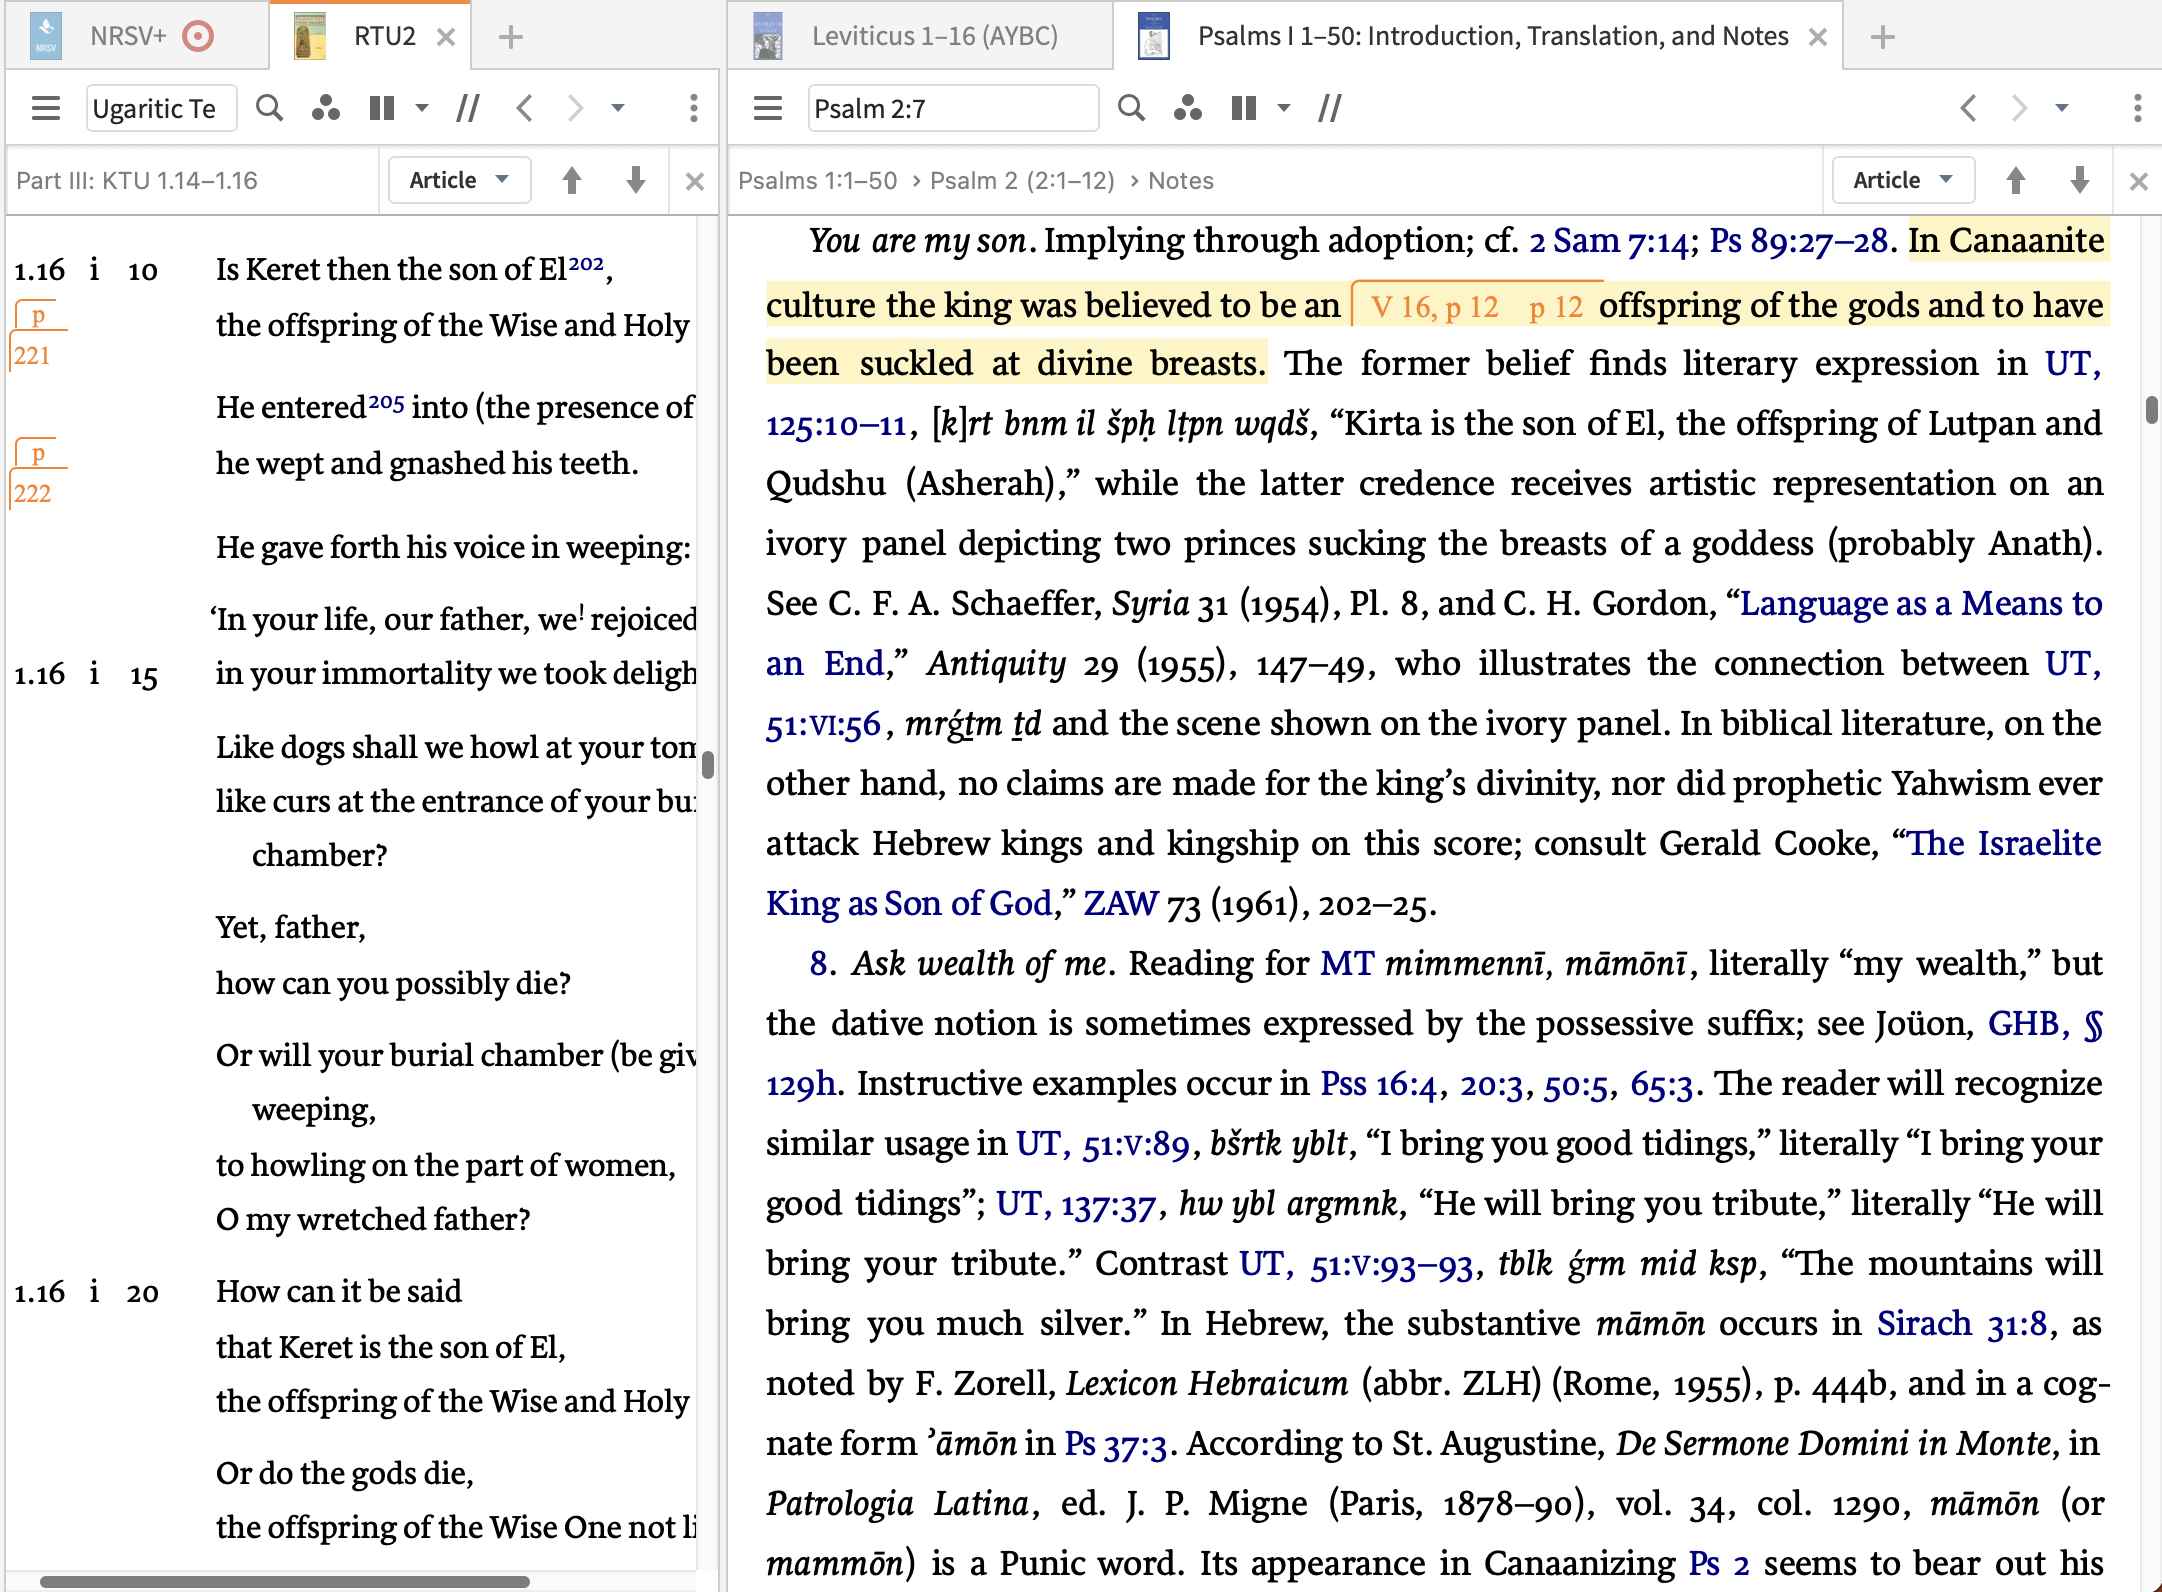Open visual filters in right panel
The image size is (2162, 1592).
click(x=1188, y=108)
